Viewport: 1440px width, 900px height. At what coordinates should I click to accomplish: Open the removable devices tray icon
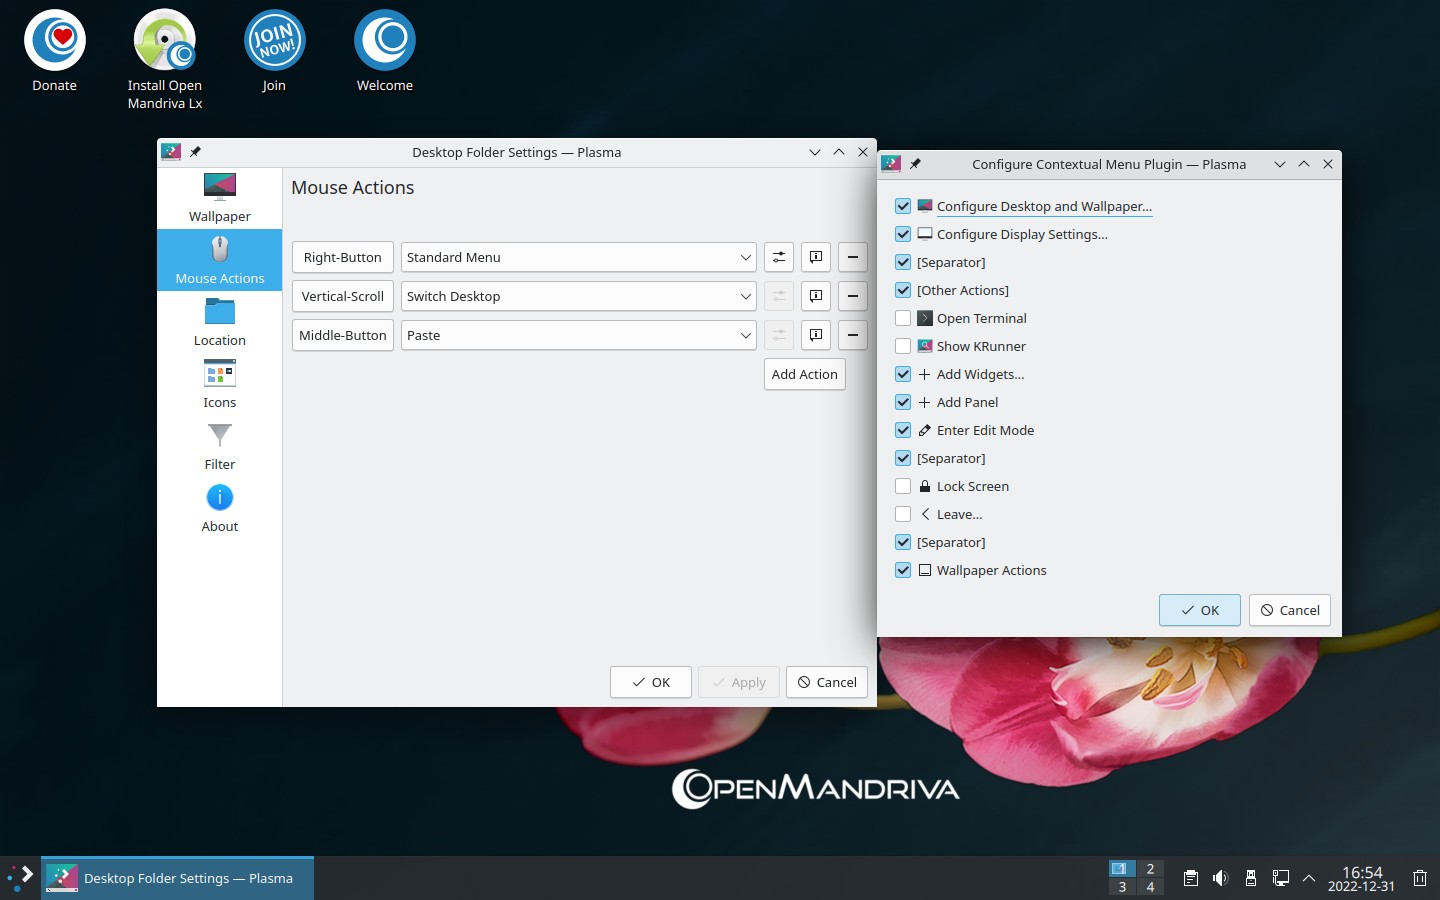tap(1250, 878)
